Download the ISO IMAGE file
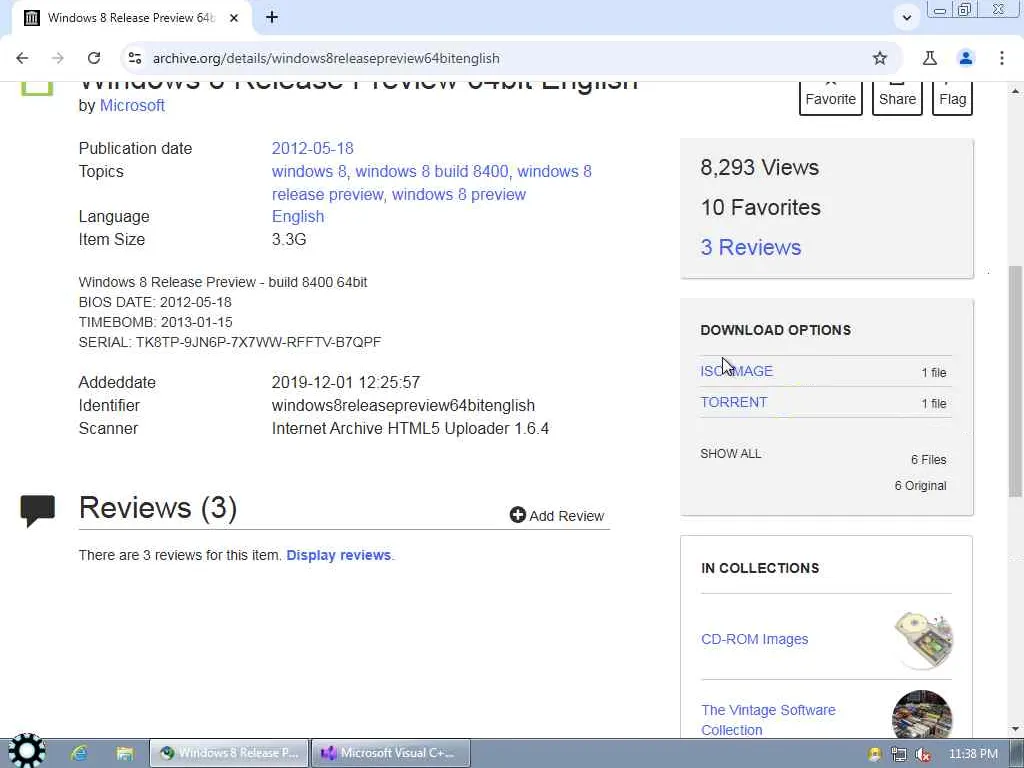The image size is (1024, 768). (737, 371)
